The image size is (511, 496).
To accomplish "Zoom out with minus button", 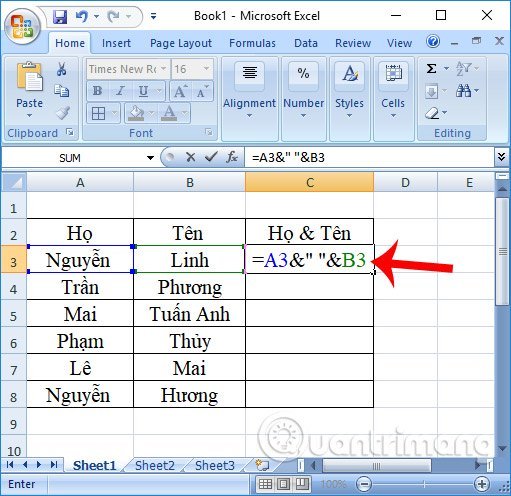I will tap(364, 484).
